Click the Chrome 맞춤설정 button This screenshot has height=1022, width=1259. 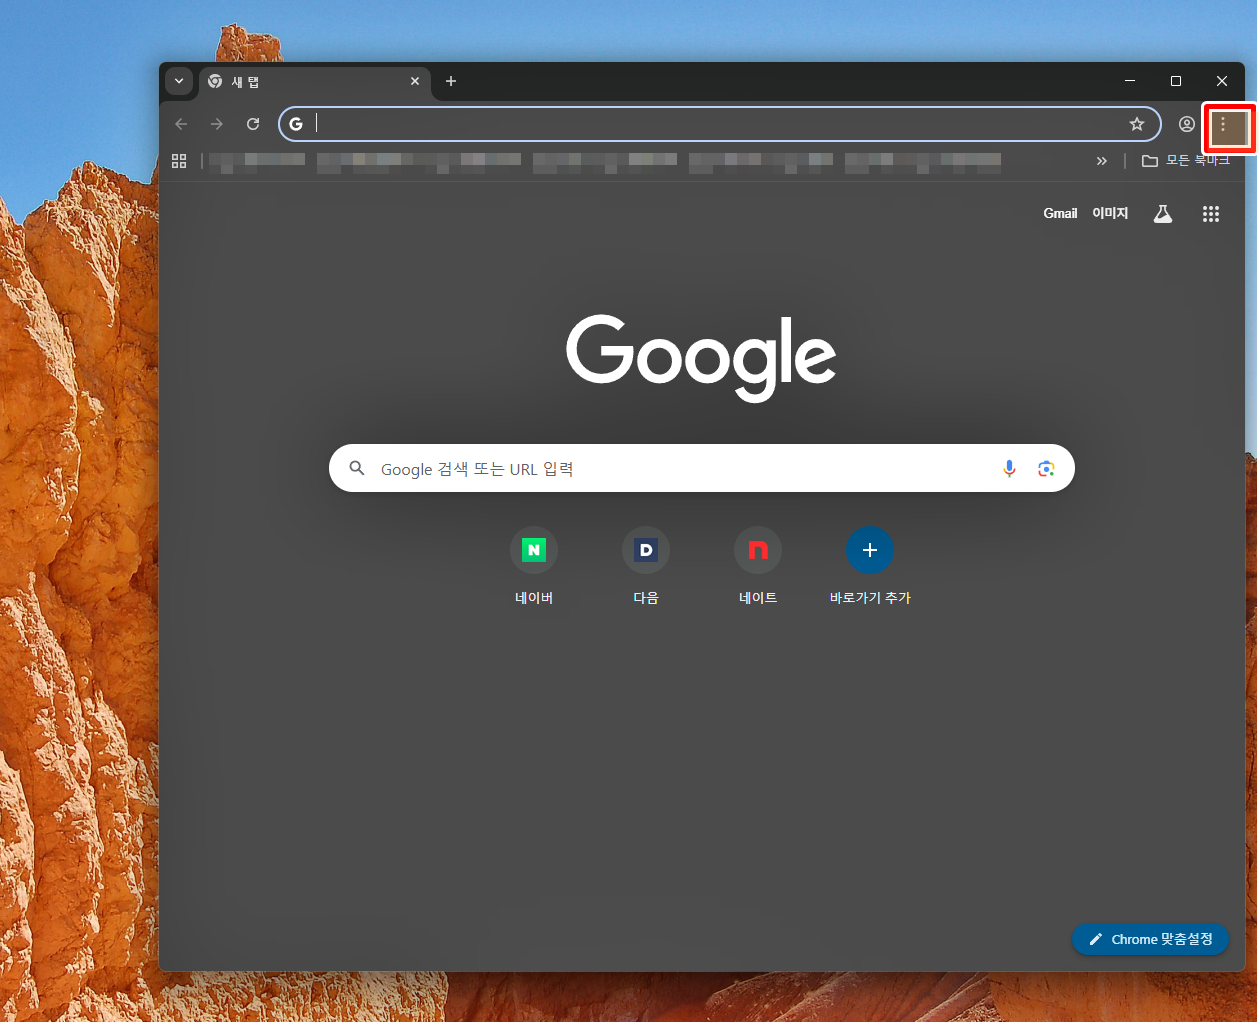pos(1151,939)
